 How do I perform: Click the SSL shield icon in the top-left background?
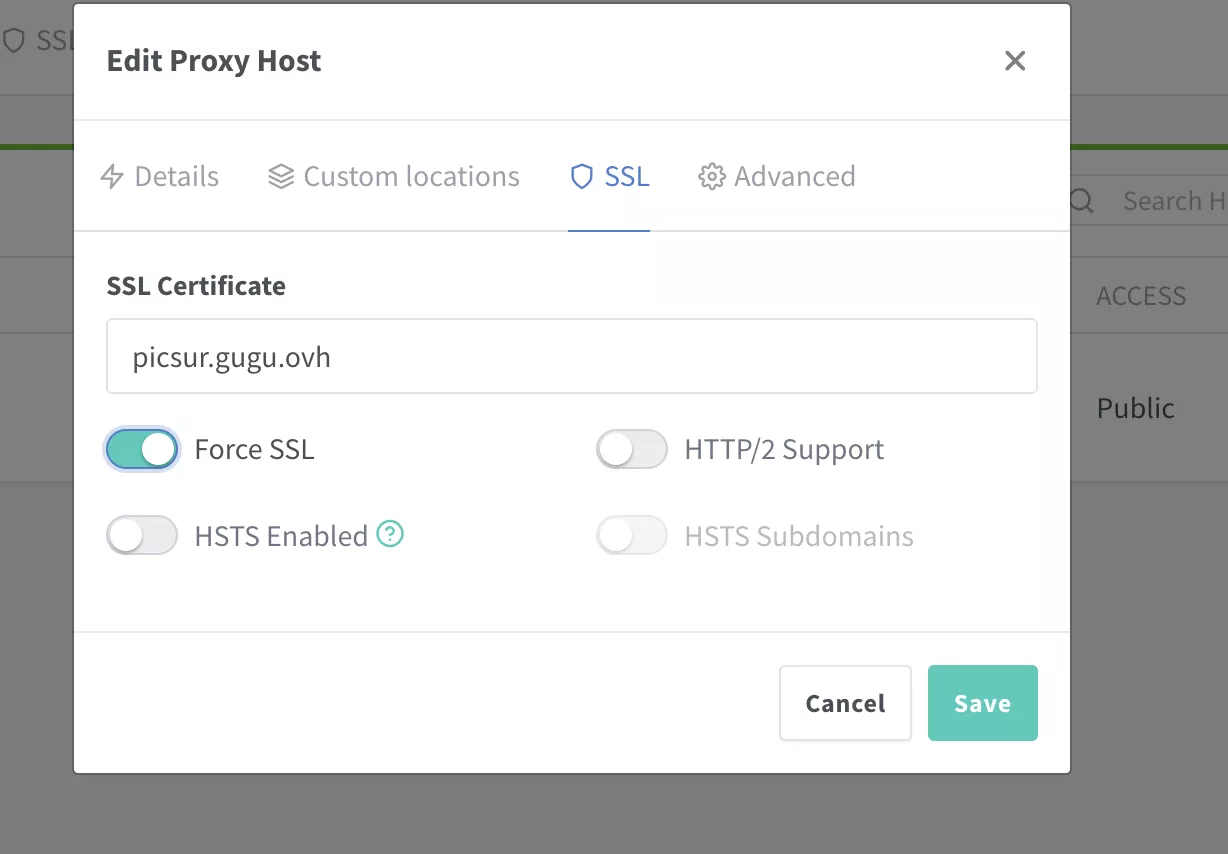click(14, 40)
